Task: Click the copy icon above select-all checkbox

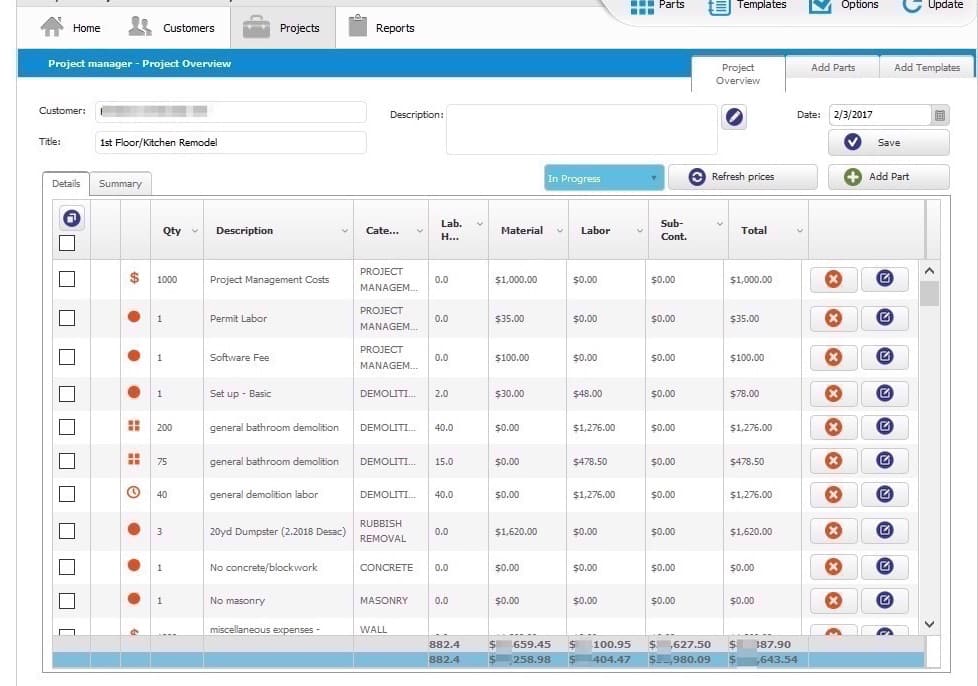Action: (x=72, y=218)
